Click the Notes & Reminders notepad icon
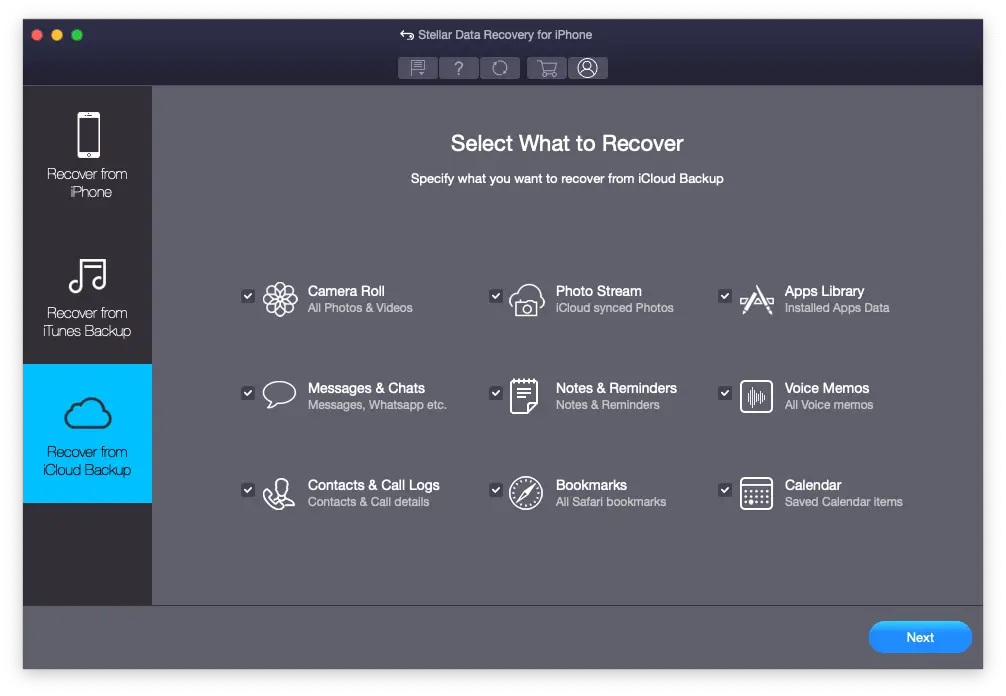This screenshot has width=1006, height=696. tap(524, 396)
